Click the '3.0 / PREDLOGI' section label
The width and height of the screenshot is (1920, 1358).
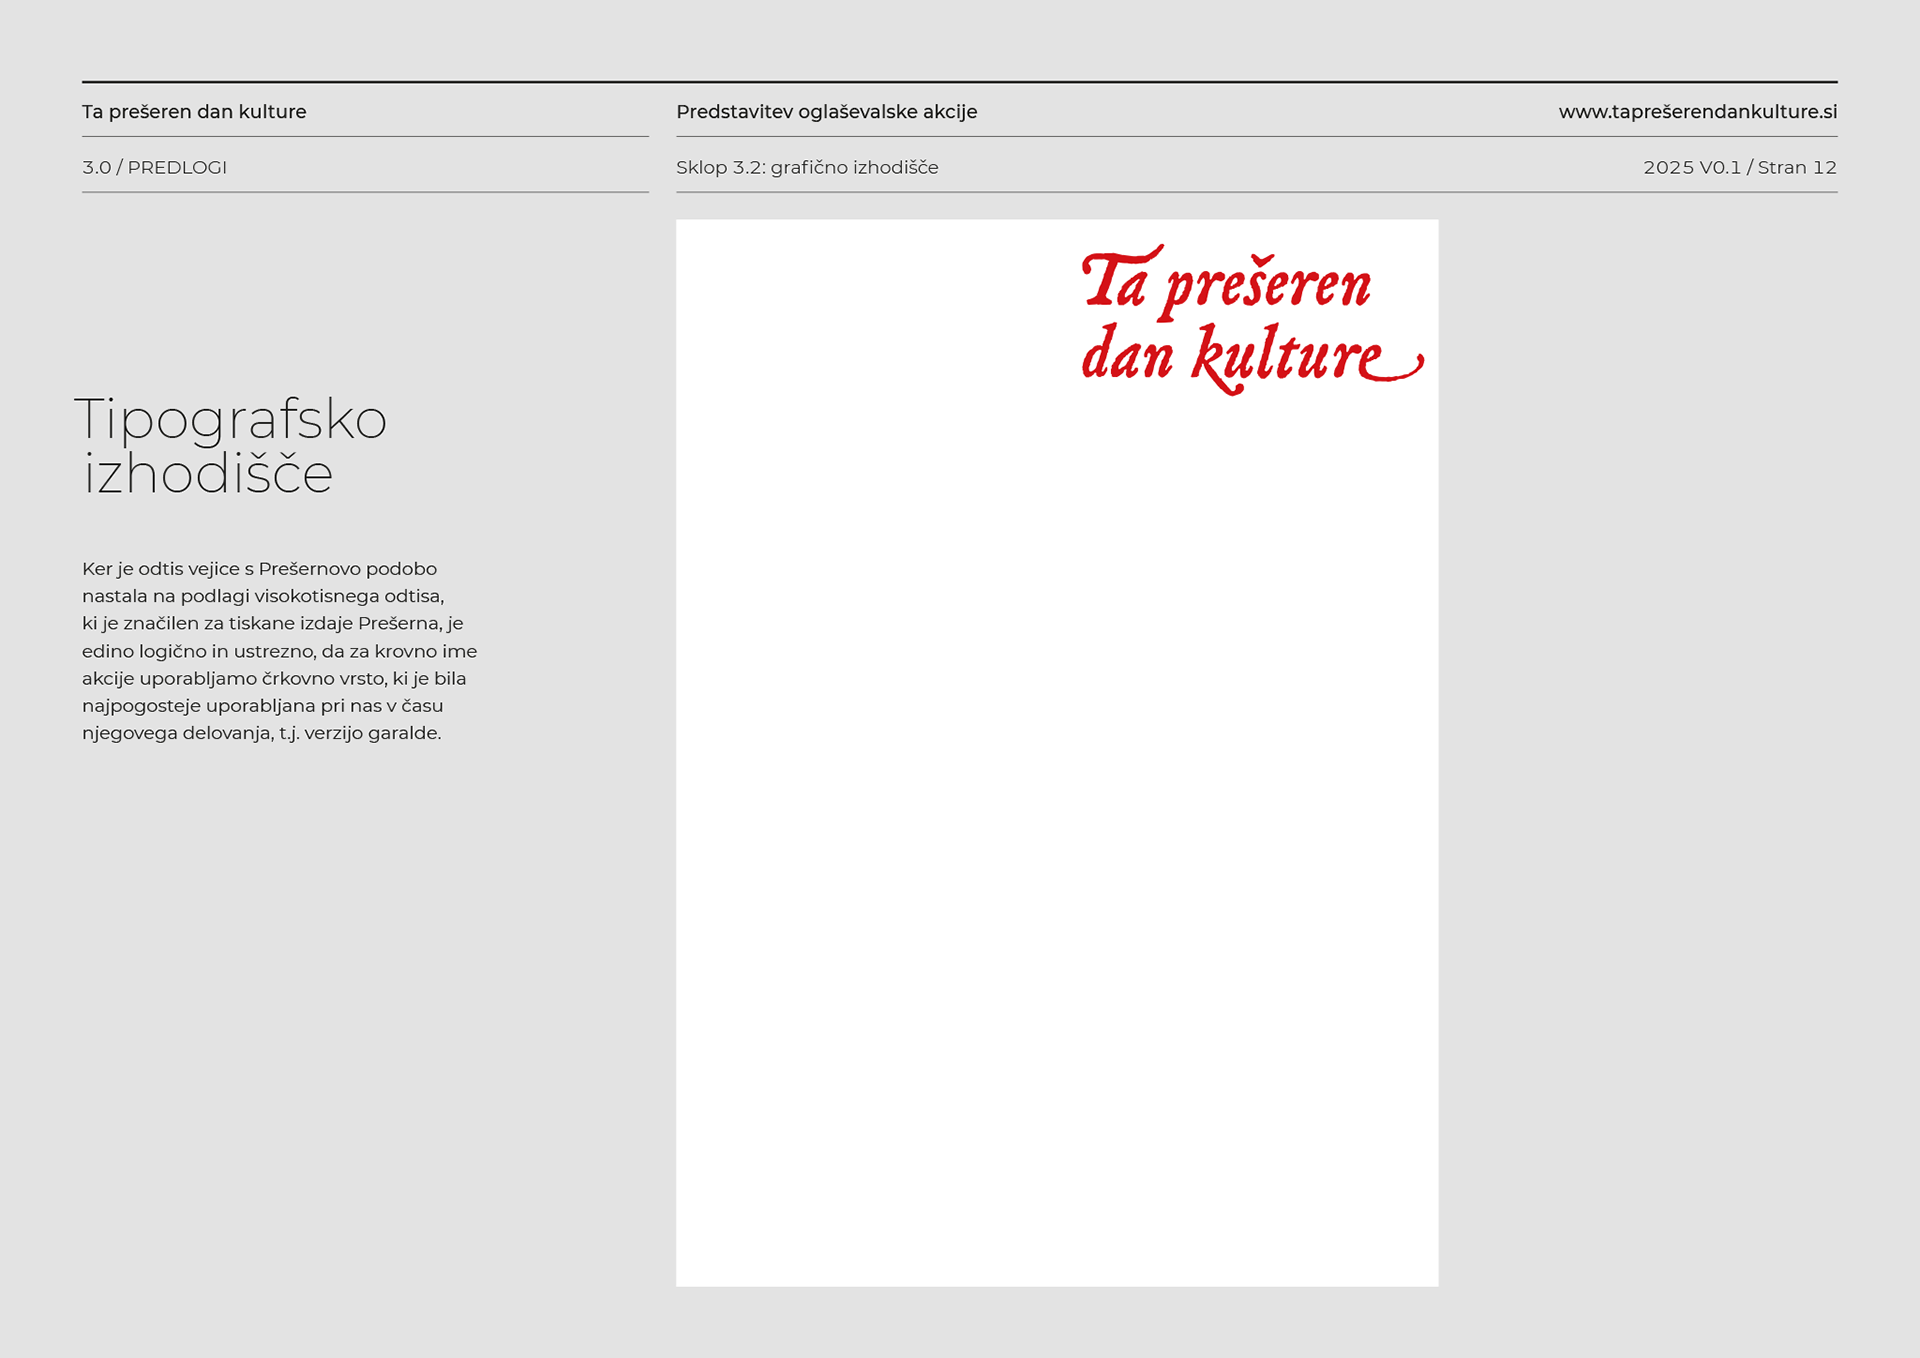[154, 167]
